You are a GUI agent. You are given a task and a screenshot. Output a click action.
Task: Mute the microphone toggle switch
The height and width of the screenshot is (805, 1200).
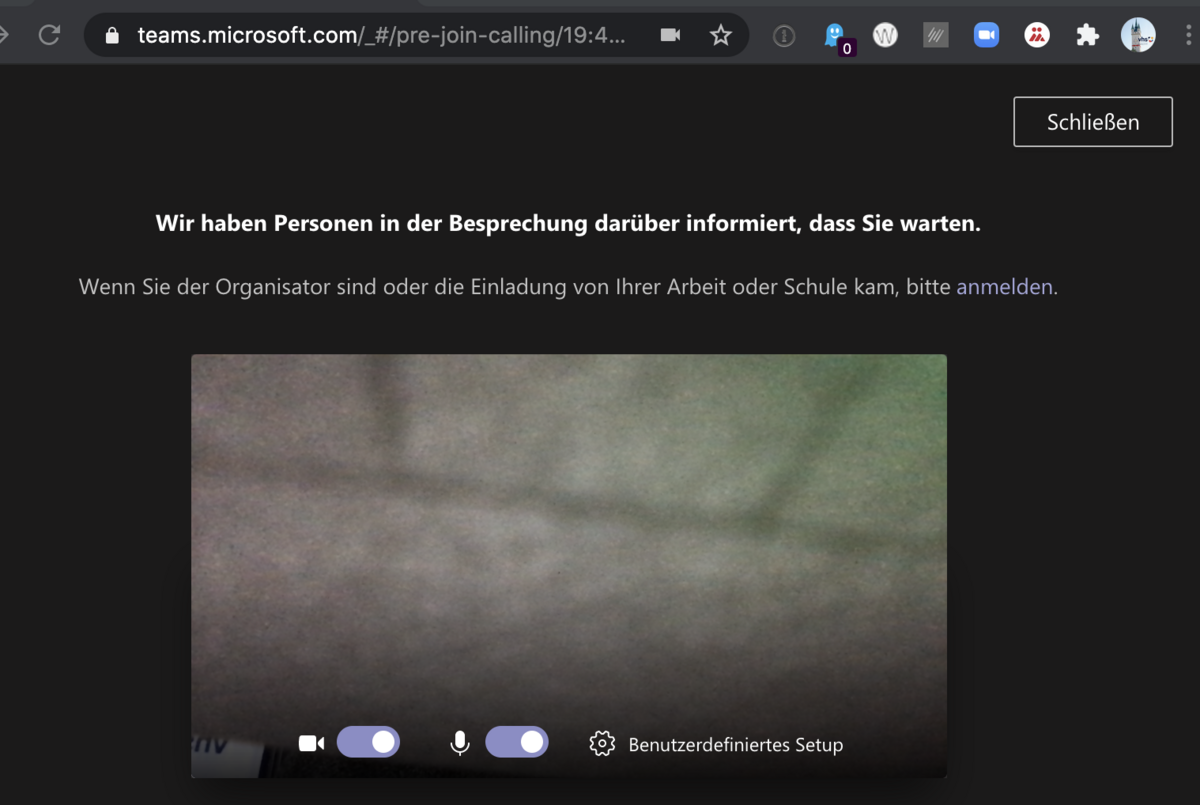click(x=517, y=742)
